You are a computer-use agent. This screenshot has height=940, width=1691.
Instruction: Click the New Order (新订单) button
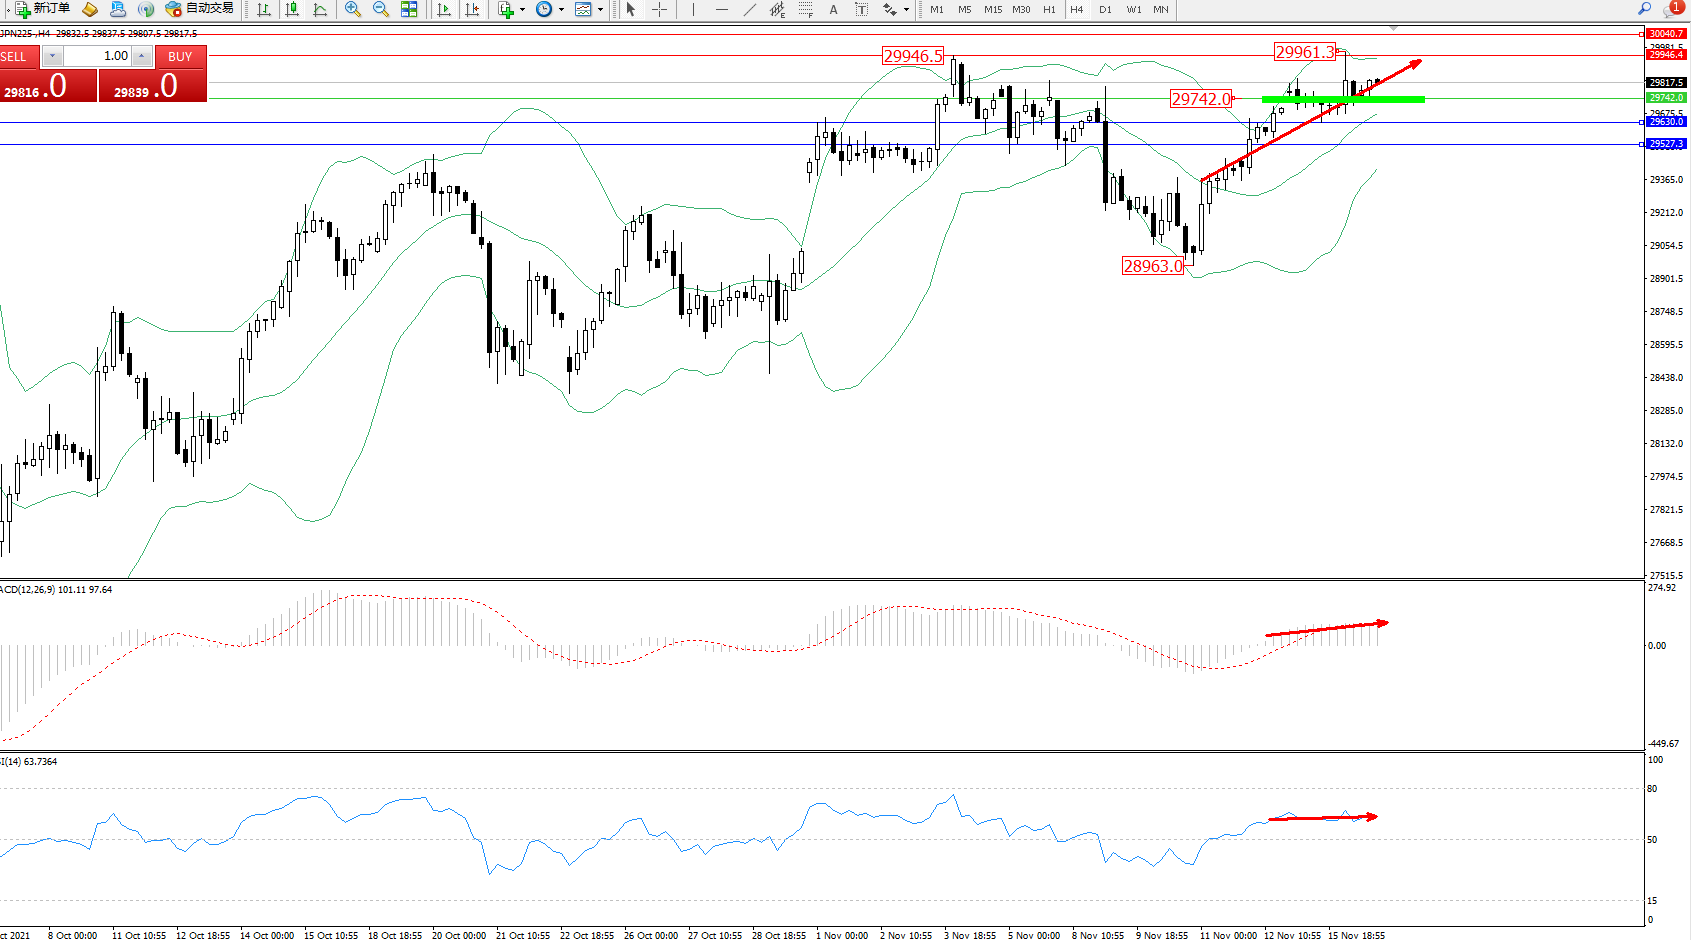pos(43,9)
